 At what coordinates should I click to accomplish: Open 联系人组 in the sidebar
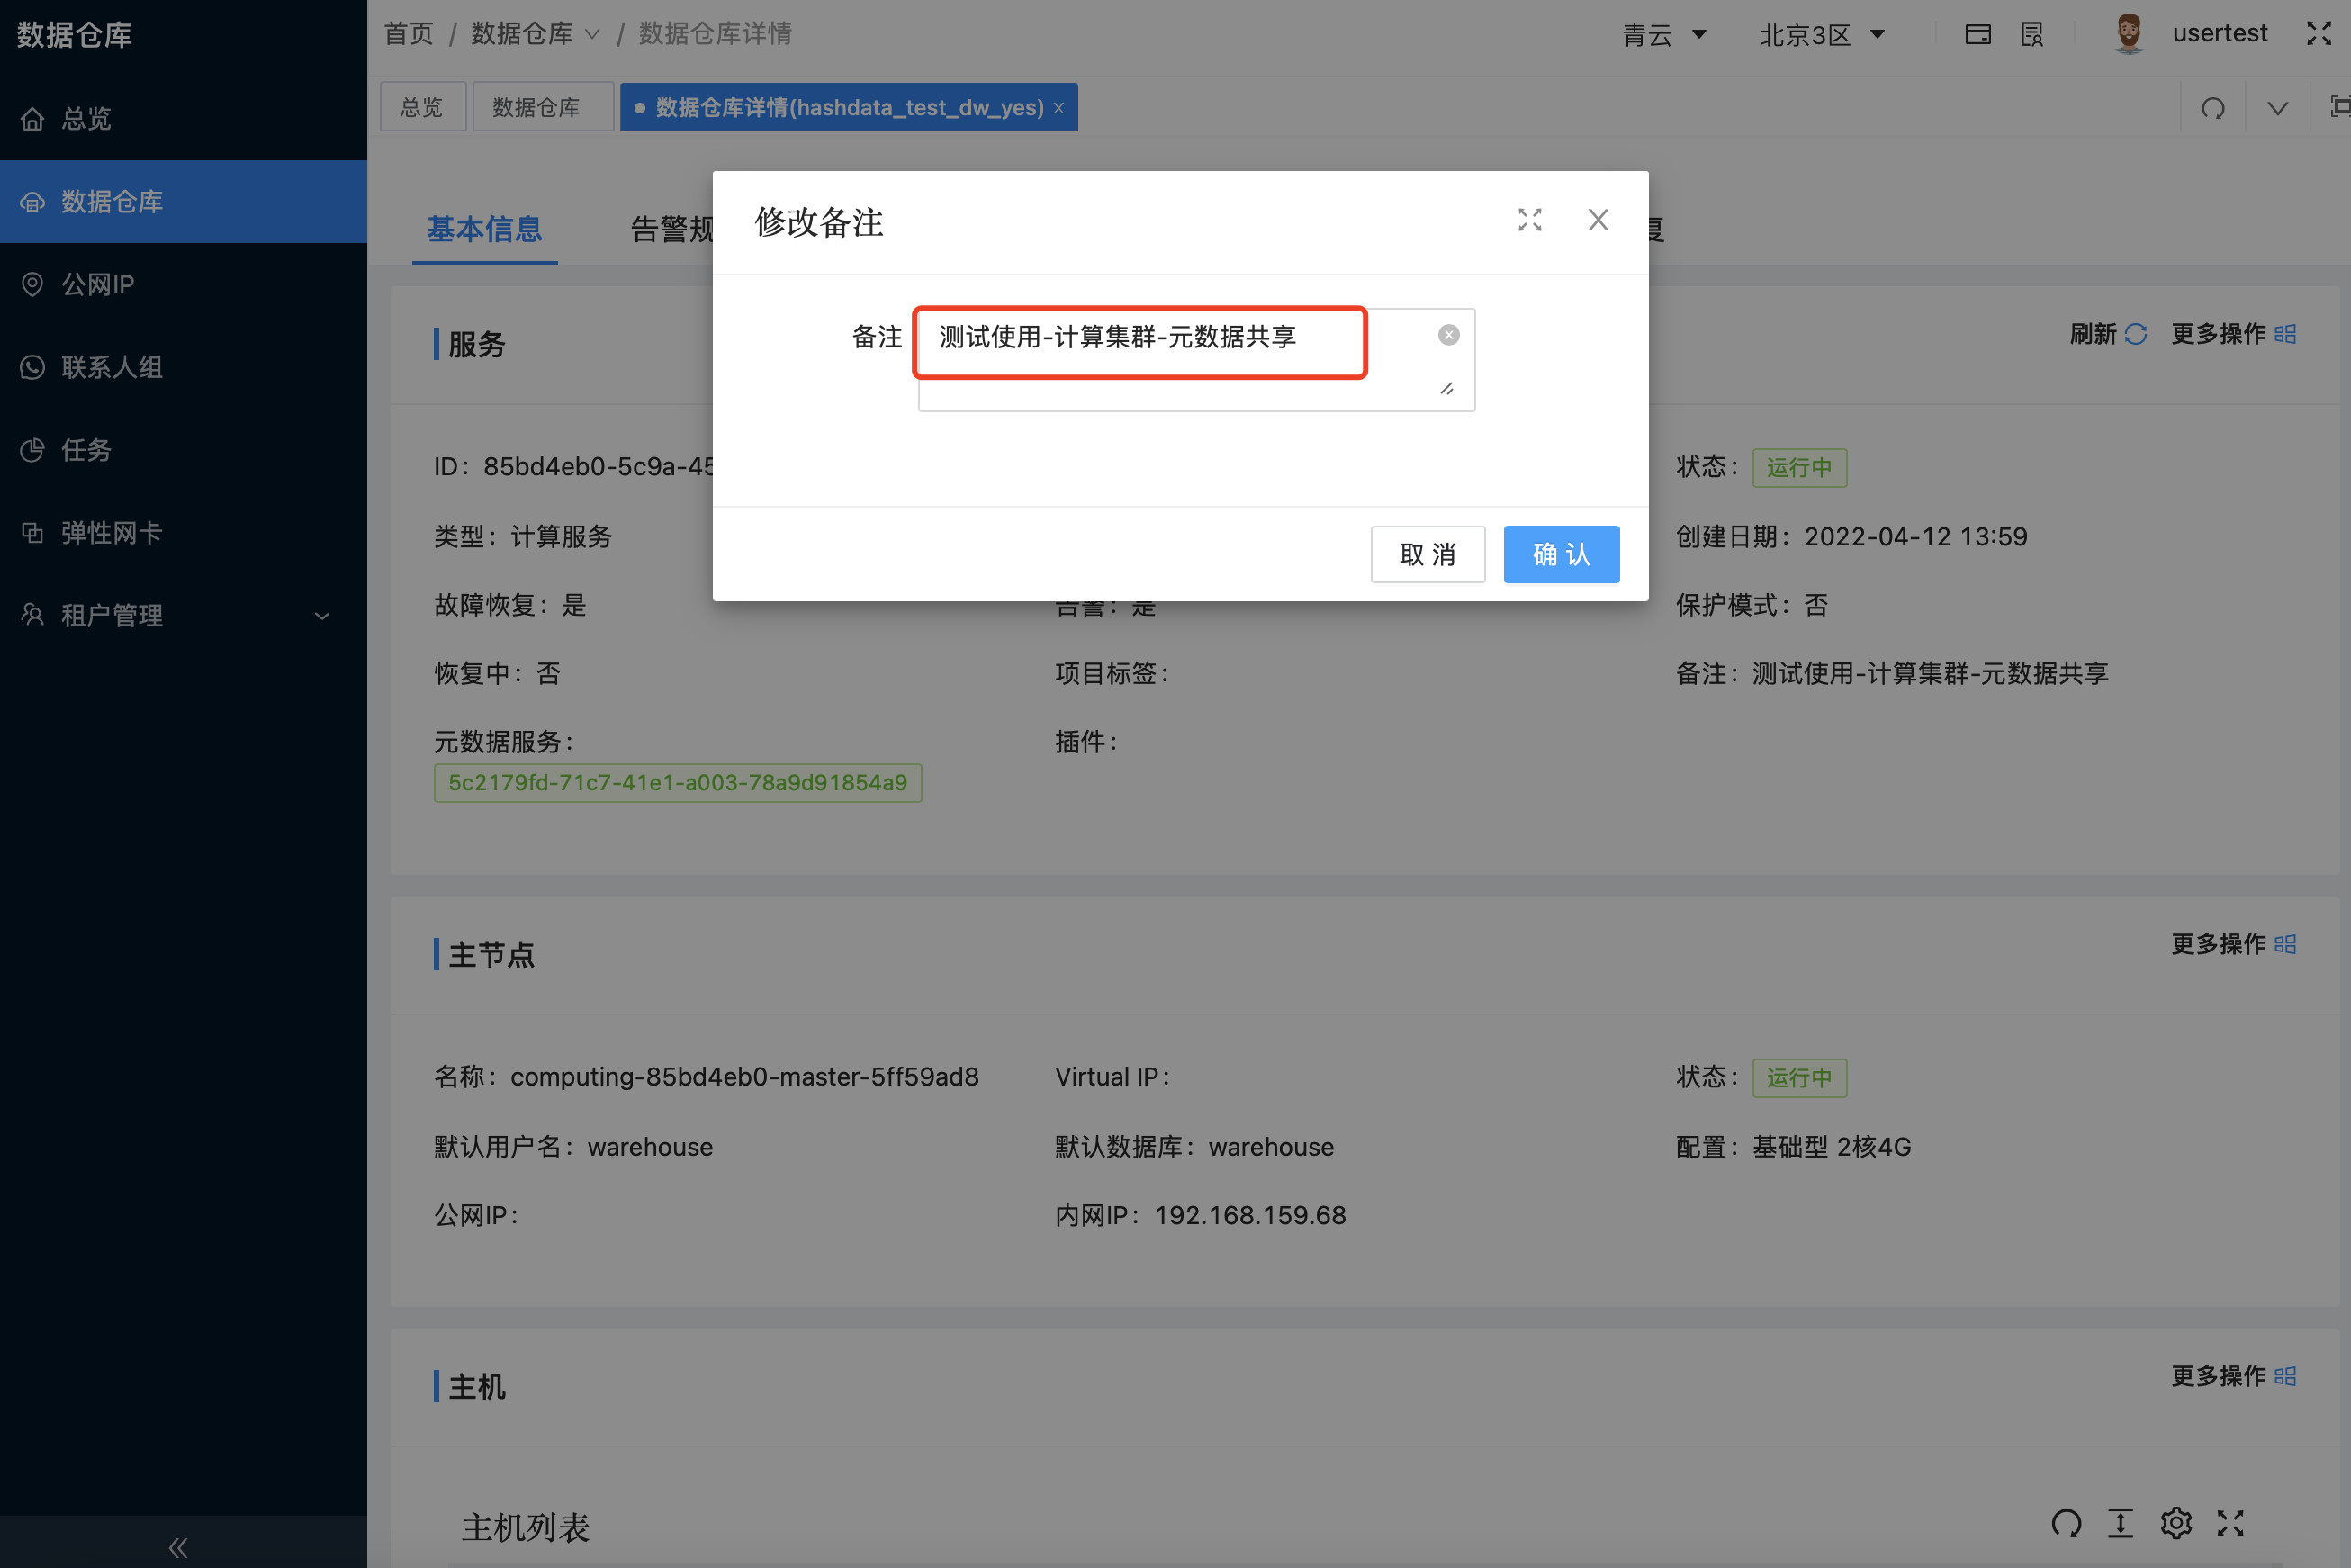click(x=111, y=367)
